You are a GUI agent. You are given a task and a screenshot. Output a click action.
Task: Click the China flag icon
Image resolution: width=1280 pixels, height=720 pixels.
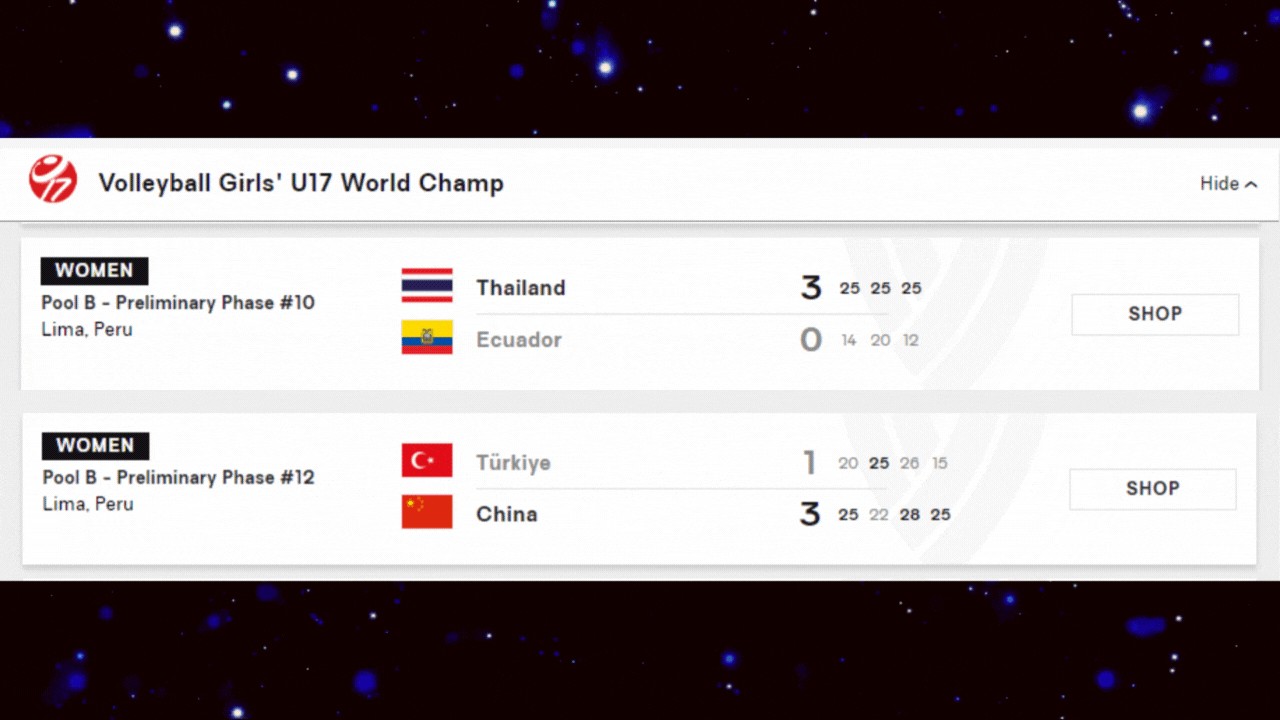tap(427, 512)
